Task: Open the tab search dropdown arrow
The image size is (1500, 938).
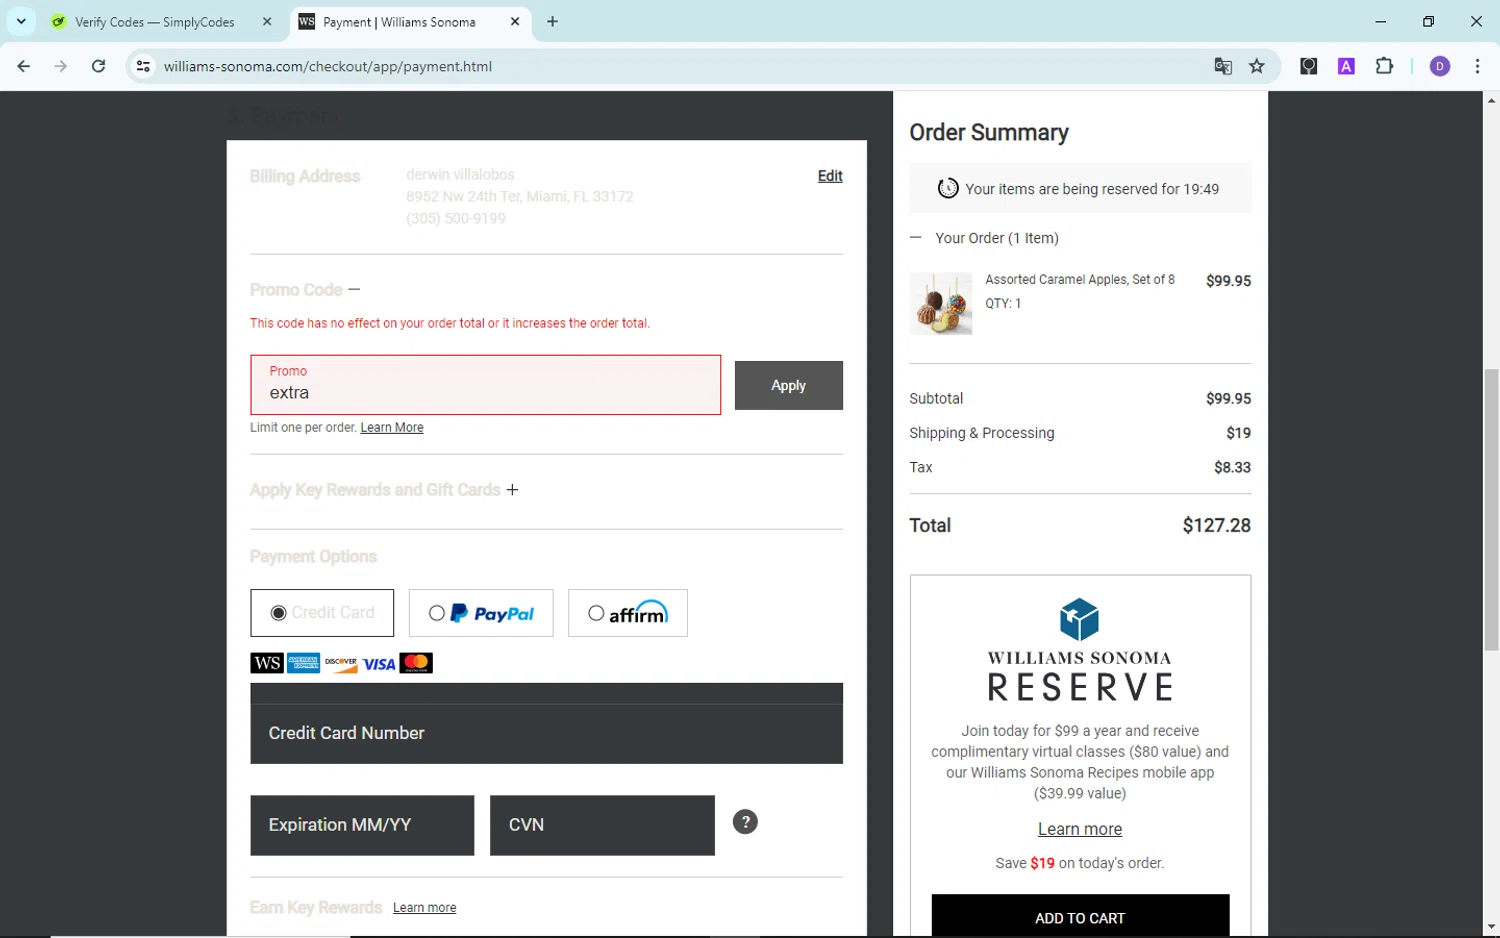Action: (21, 21)
